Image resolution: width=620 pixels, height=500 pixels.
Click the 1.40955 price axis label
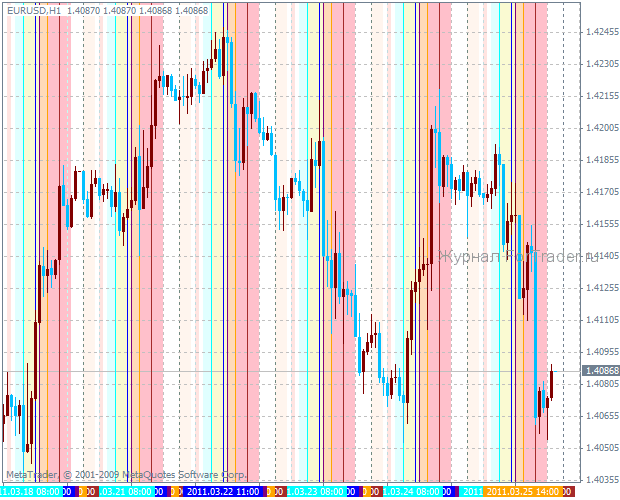click(x=602, y=351)
